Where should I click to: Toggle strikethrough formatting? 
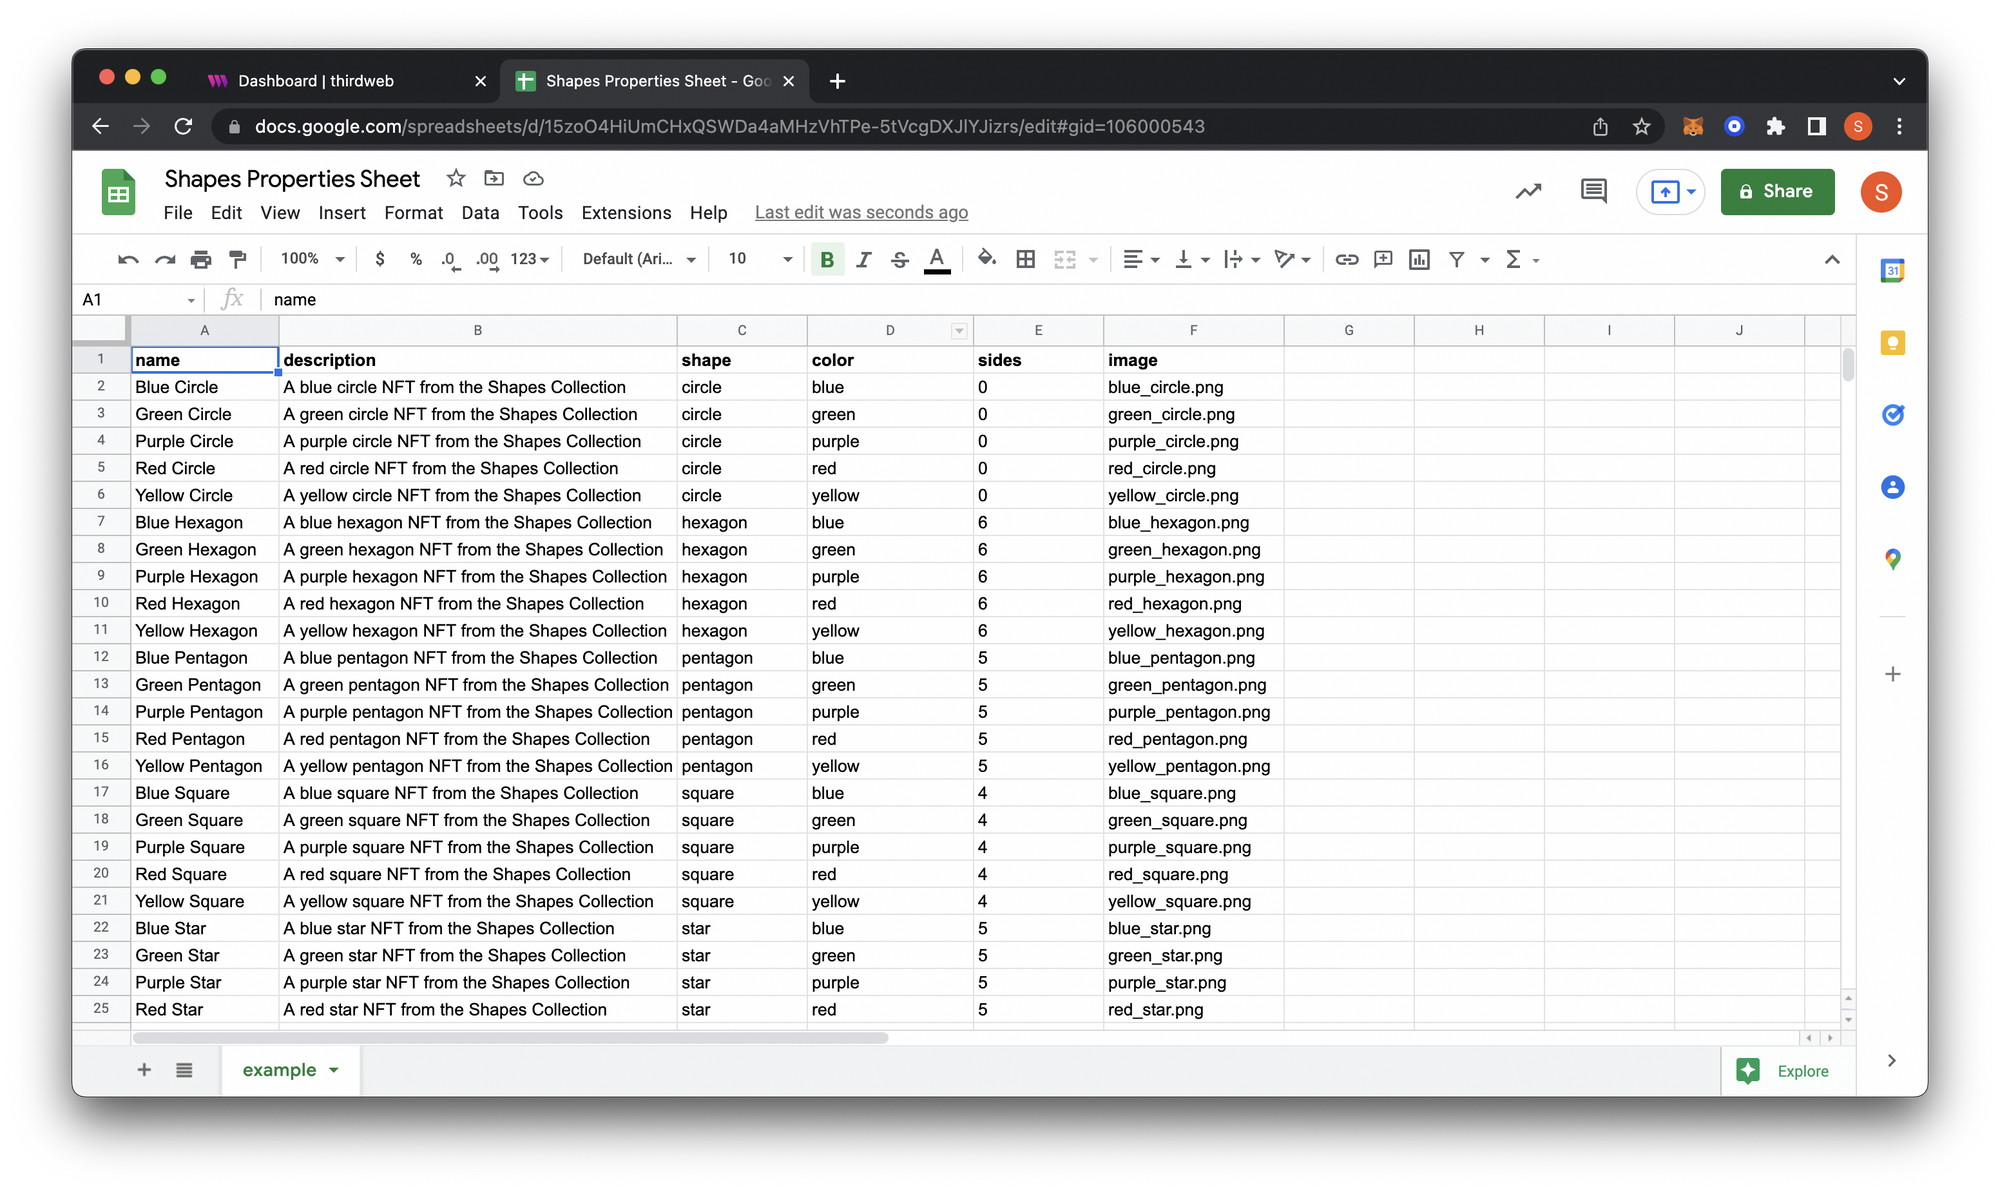pyautogui.click(x=899, y=260)
